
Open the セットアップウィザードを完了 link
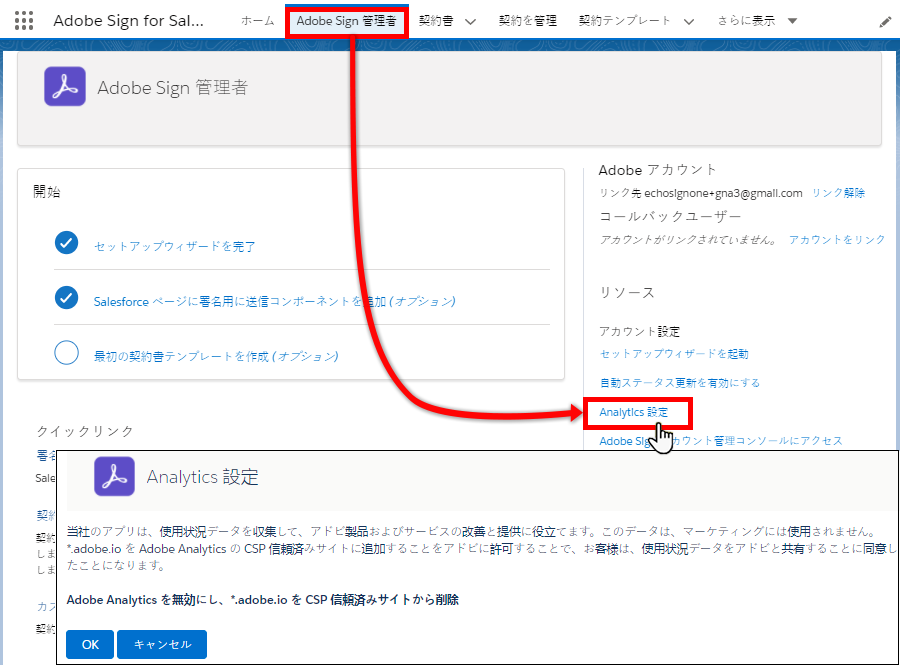[x=174, y=247]
